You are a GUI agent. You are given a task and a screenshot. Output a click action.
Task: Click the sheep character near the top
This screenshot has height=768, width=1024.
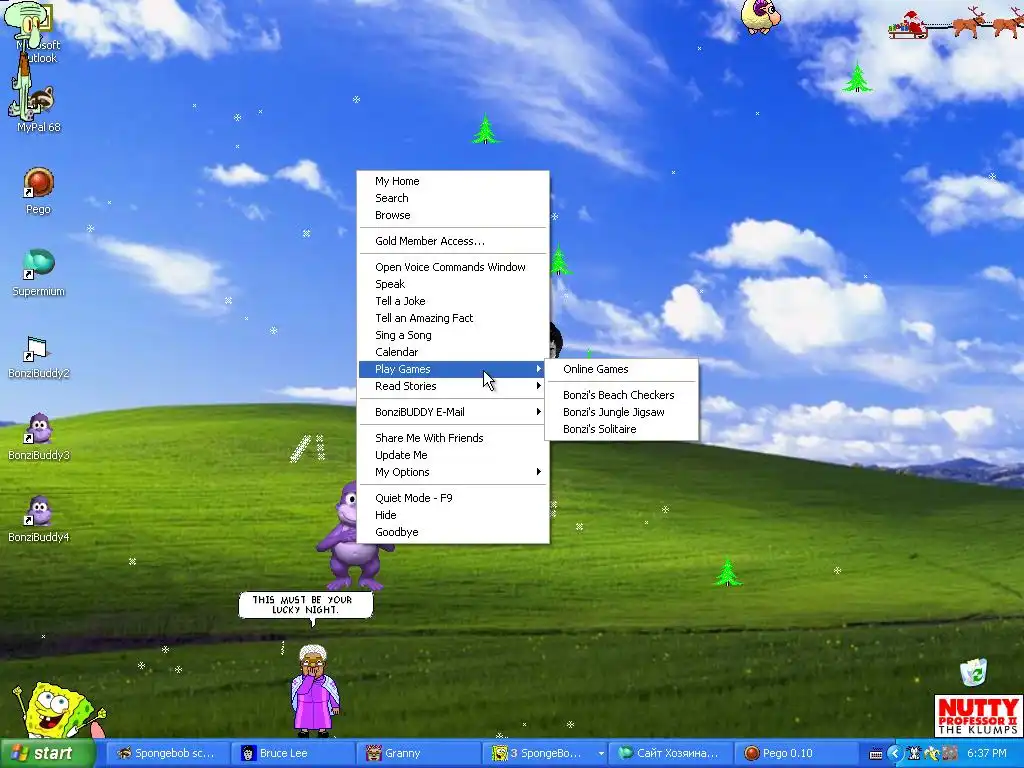click(761, 16)
